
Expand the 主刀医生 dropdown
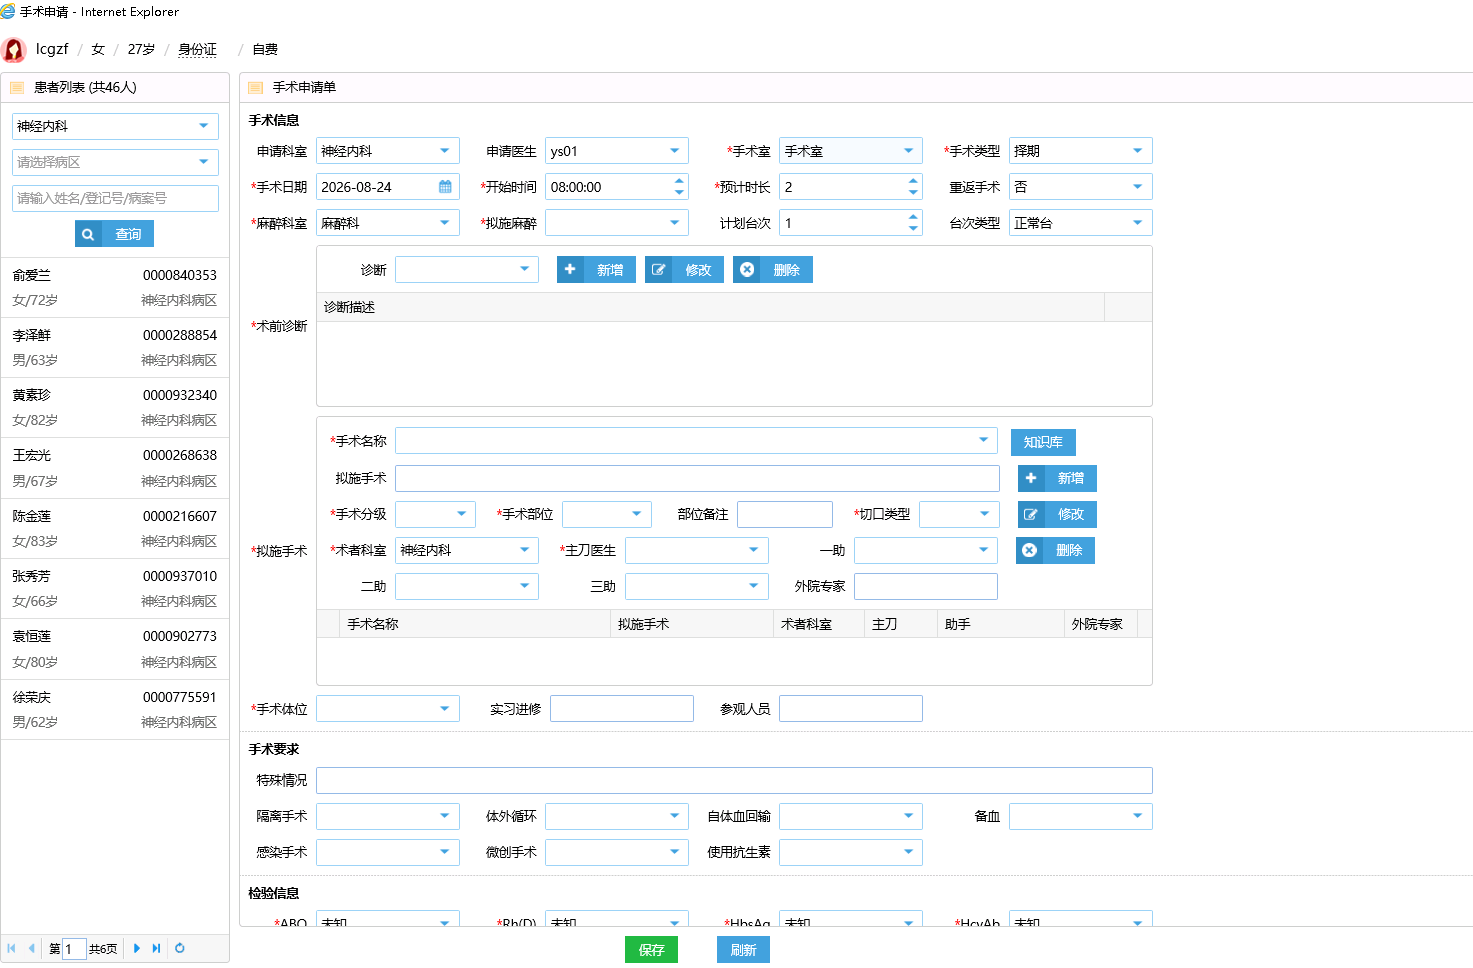click(x=754, y=550)
